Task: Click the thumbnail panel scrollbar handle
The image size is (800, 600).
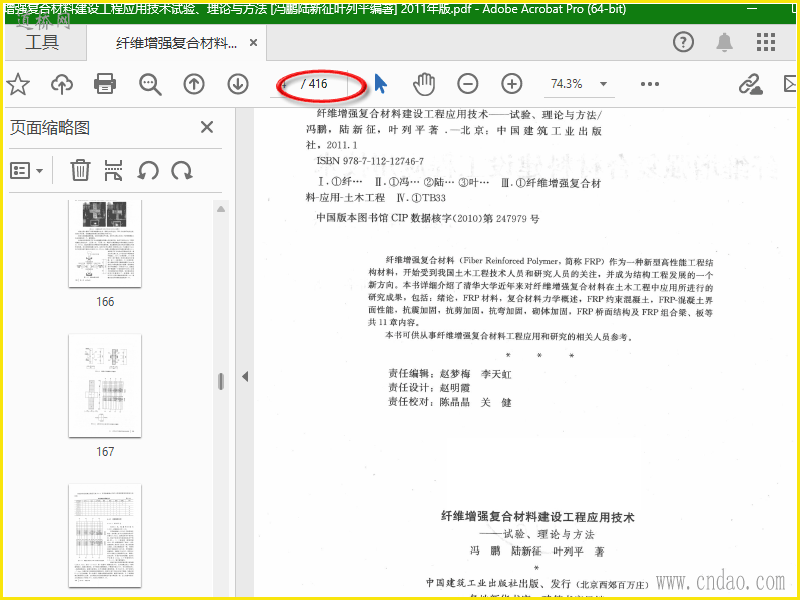Action: [x=221, y=381]
